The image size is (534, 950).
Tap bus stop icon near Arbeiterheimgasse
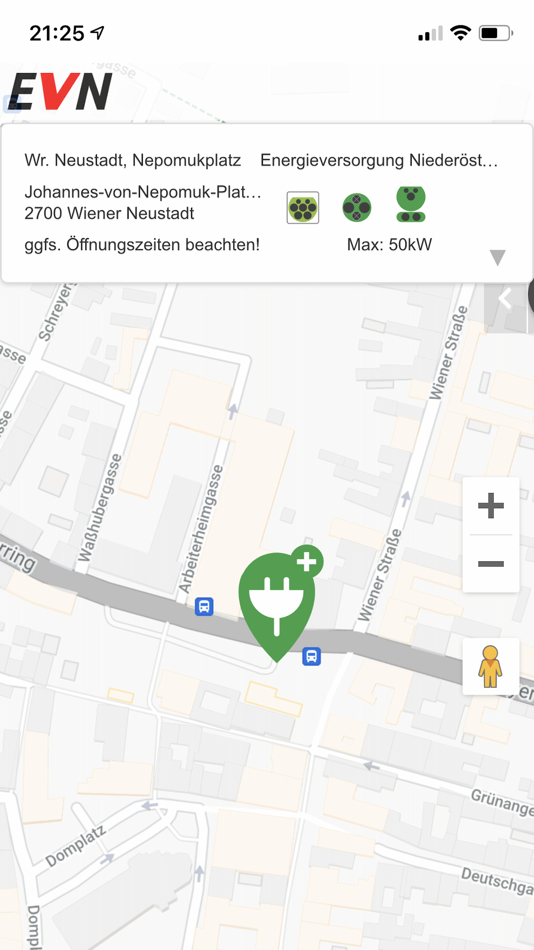point(204,606)
